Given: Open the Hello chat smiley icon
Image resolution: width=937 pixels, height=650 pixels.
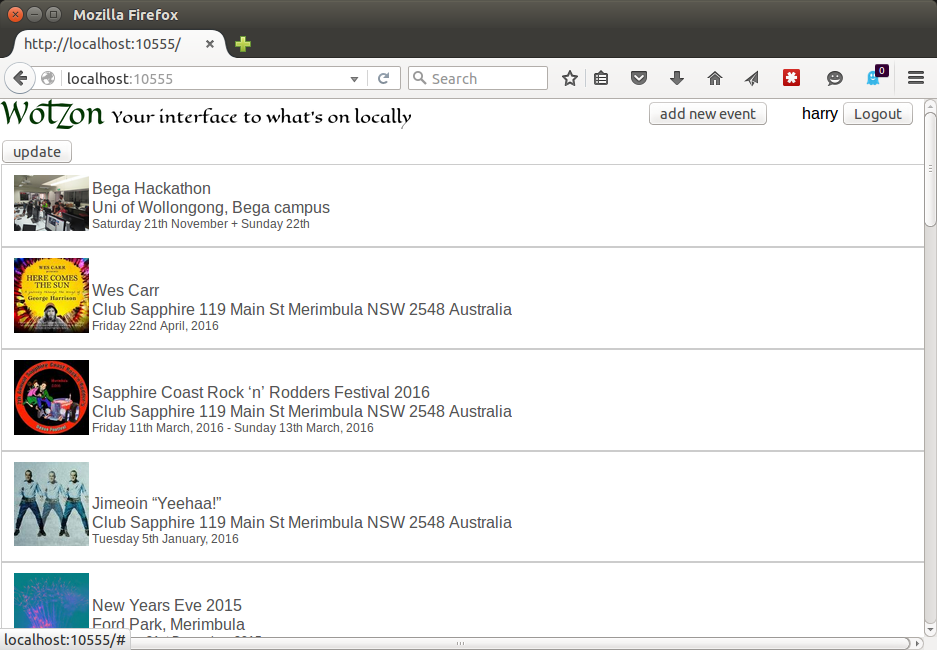Looking at the screenshot, I should (835, 78).
